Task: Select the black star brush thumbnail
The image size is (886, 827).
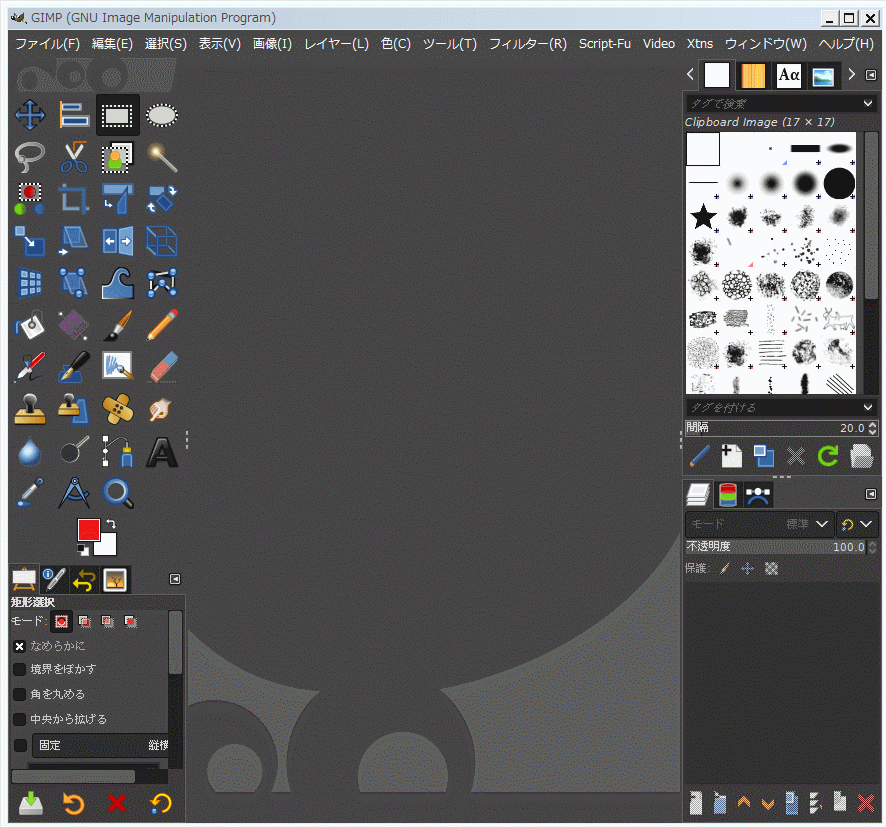Action: pos(703,216)
